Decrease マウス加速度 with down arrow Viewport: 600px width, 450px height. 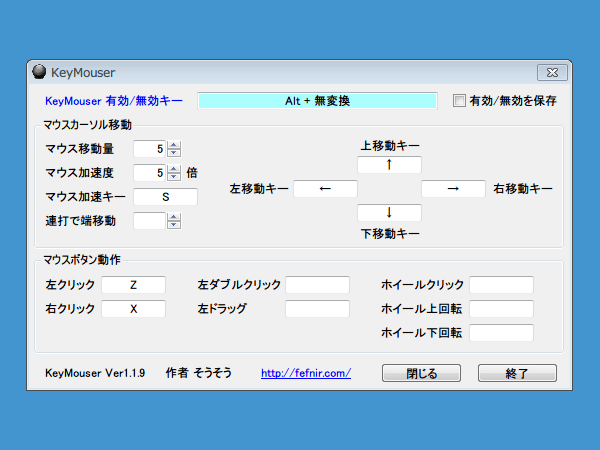click(x=174, y=177)
